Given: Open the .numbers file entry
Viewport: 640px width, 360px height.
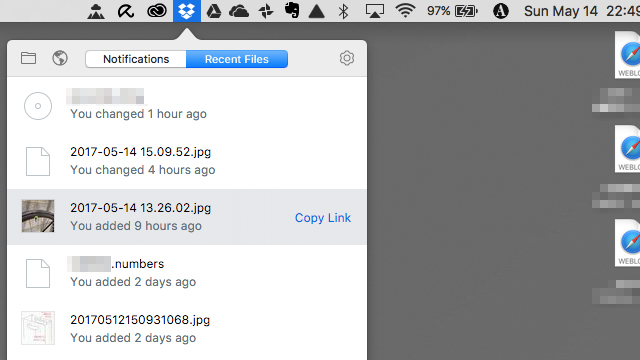Looking at the screenshot, I should (187, 273).
